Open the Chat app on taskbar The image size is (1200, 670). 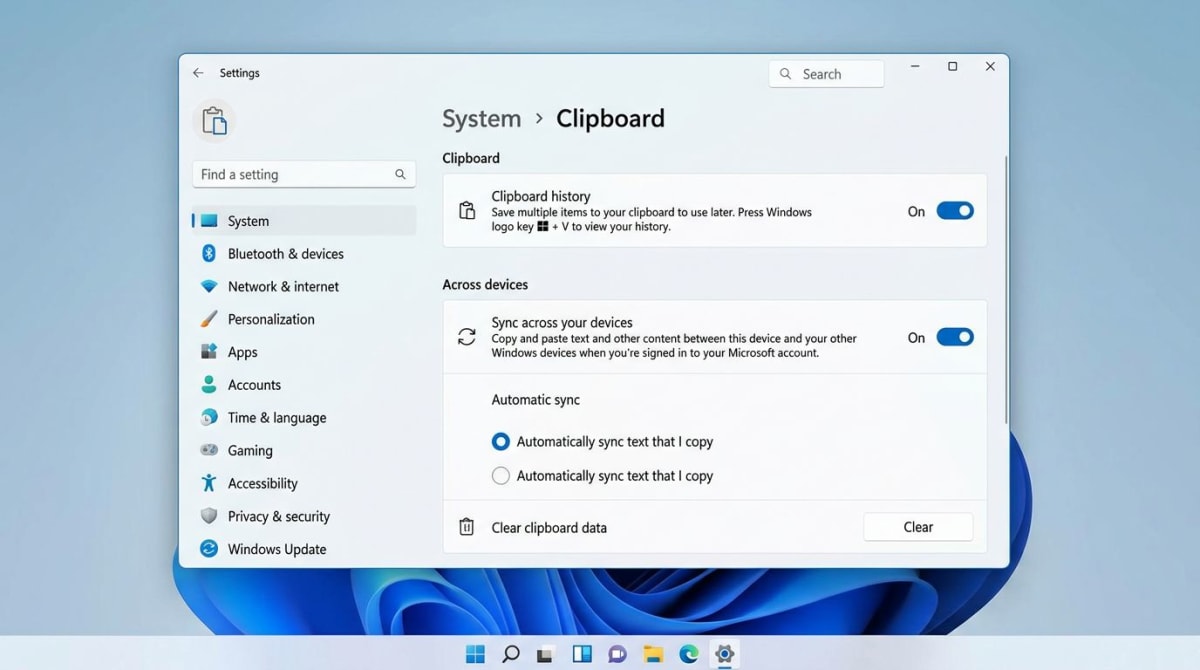coord(618,654)
